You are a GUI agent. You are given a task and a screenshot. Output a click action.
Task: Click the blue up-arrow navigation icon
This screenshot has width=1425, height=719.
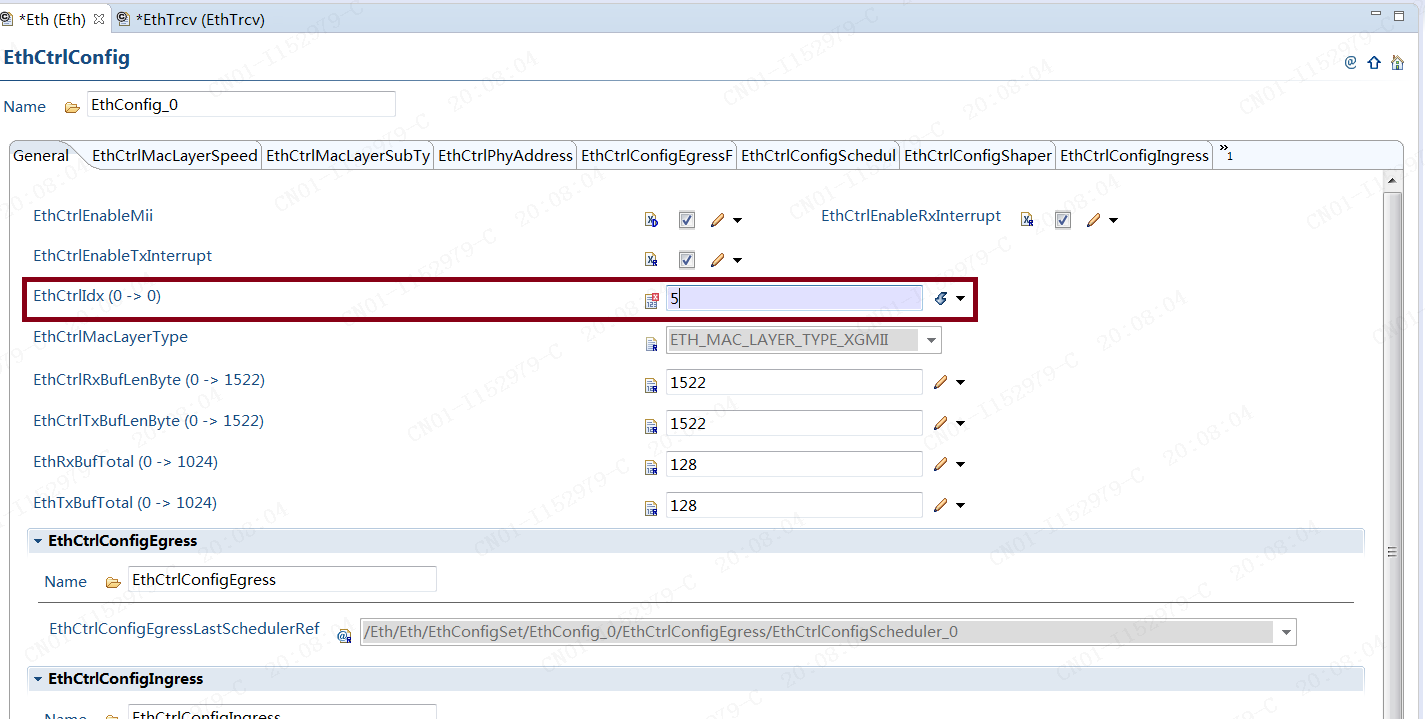click(1374, 62)
